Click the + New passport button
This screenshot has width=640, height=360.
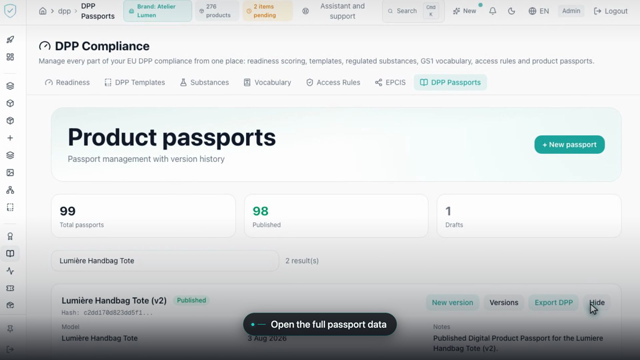tap(569, 144)
